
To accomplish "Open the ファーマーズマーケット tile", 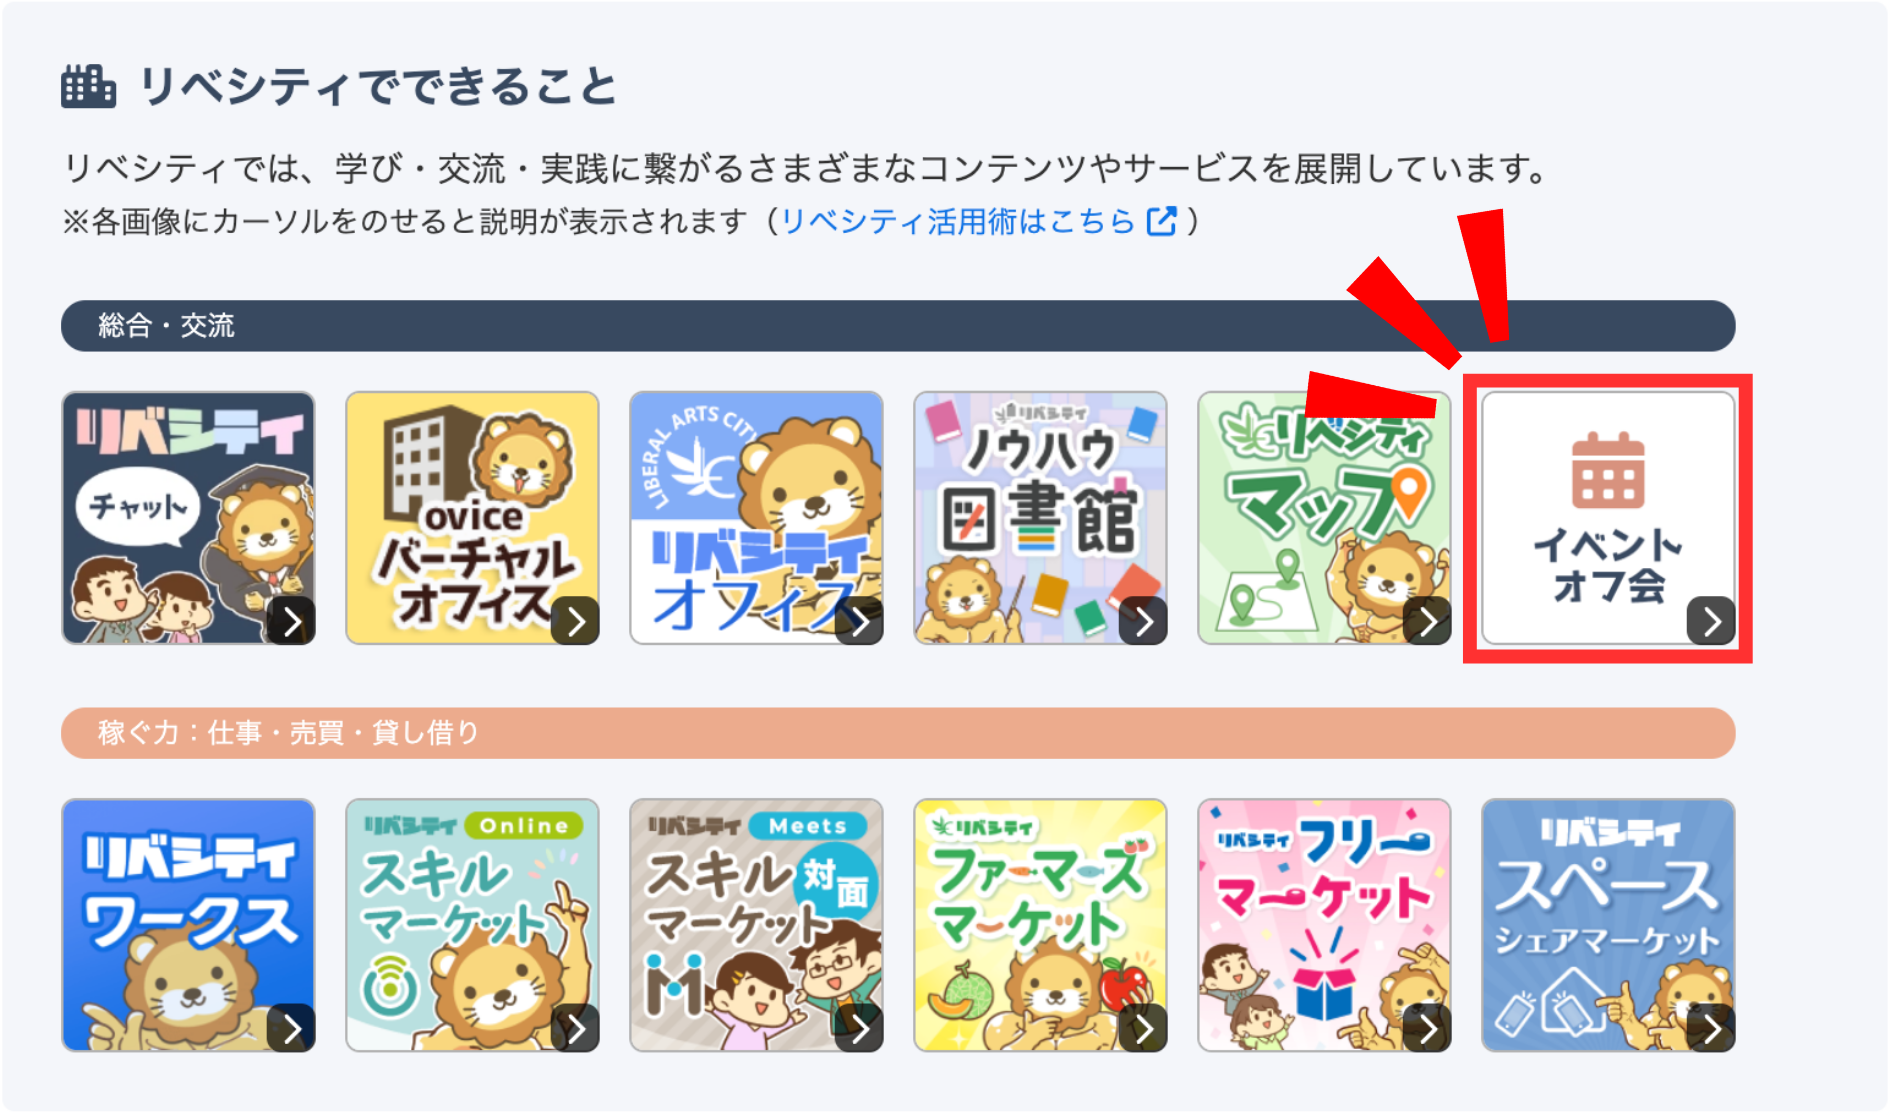I will coord(1040,925).
